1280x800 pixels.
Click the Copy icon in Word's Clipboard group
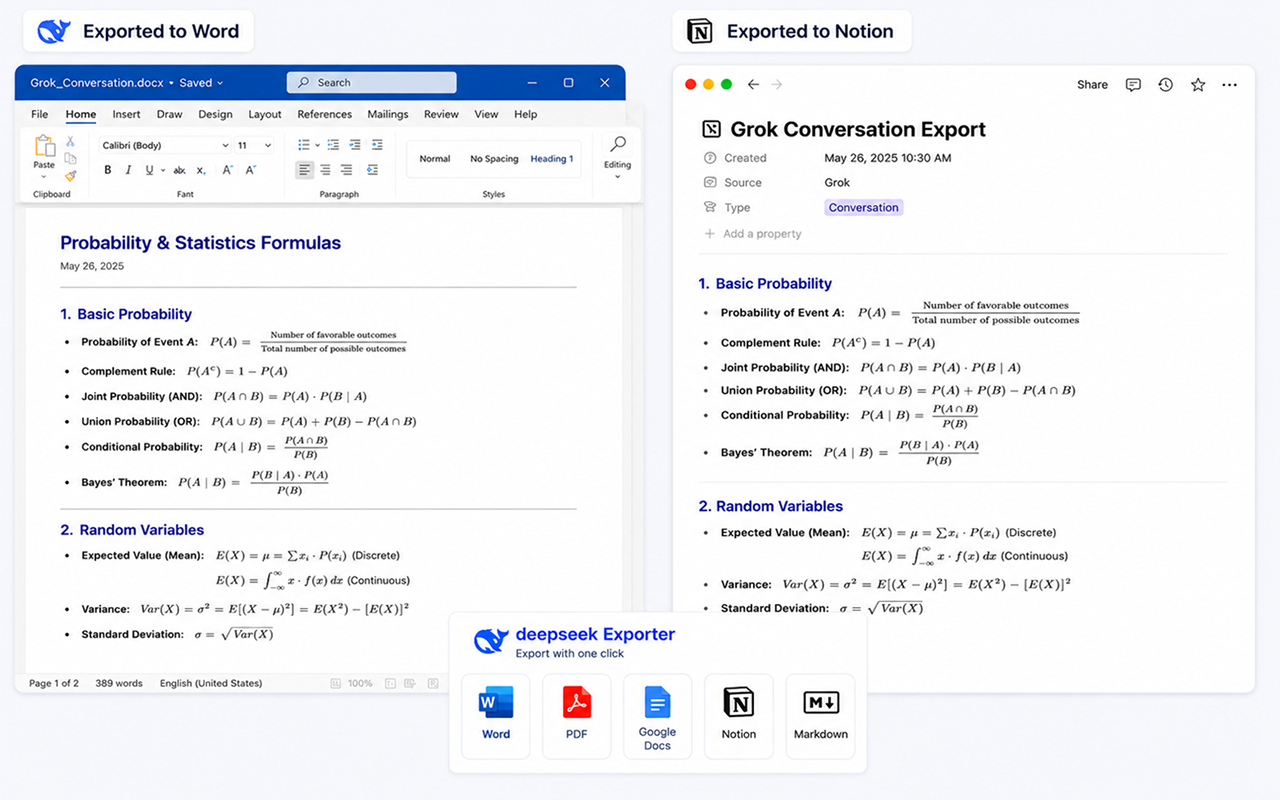(70, 158)
